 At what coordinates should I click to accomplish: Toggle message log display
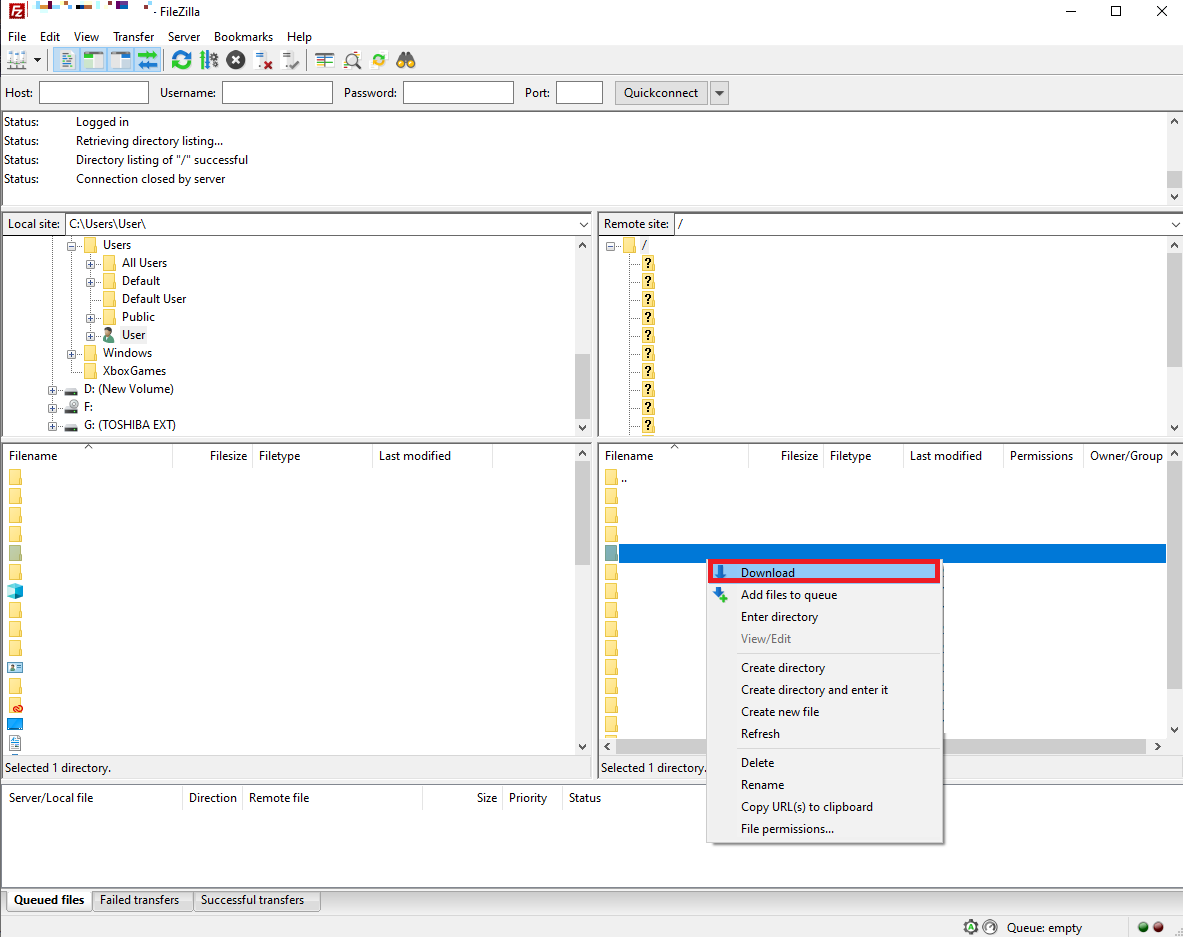[x=66, y=60]
